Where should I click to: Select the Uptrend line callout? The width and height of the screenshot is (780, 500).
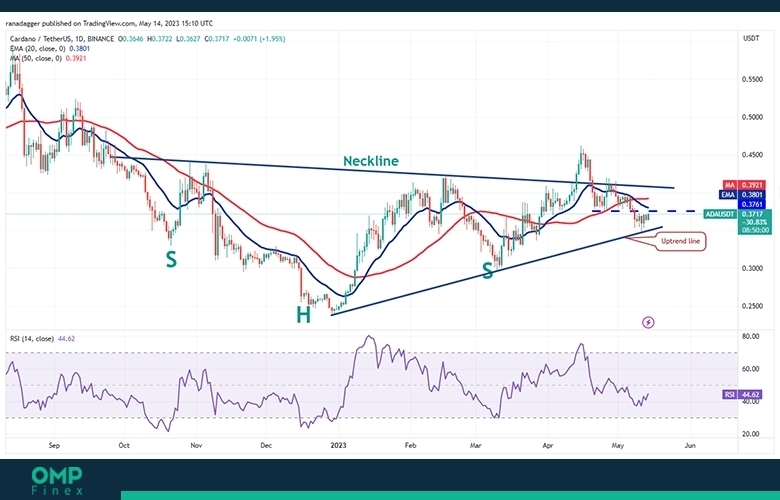(x=680, y=241)
